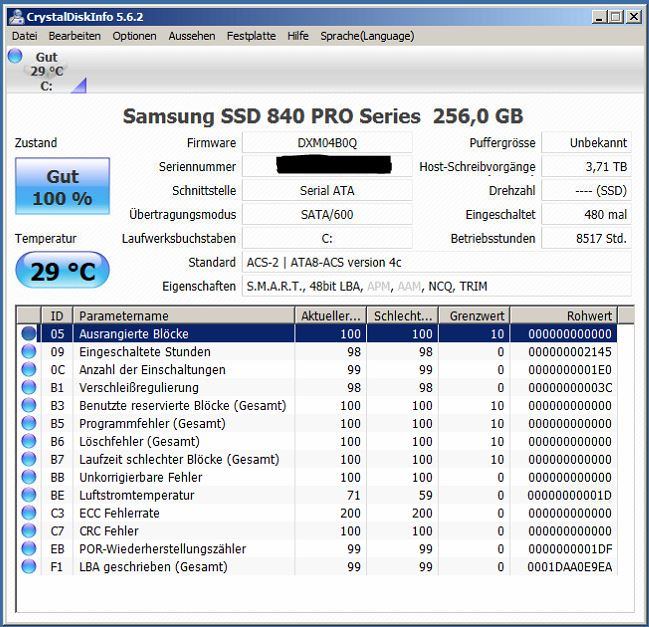The height and width of the screenshot is (627, 649).
Task: Open the Sprache(Language) menu
Action: (x=367, y=36)
